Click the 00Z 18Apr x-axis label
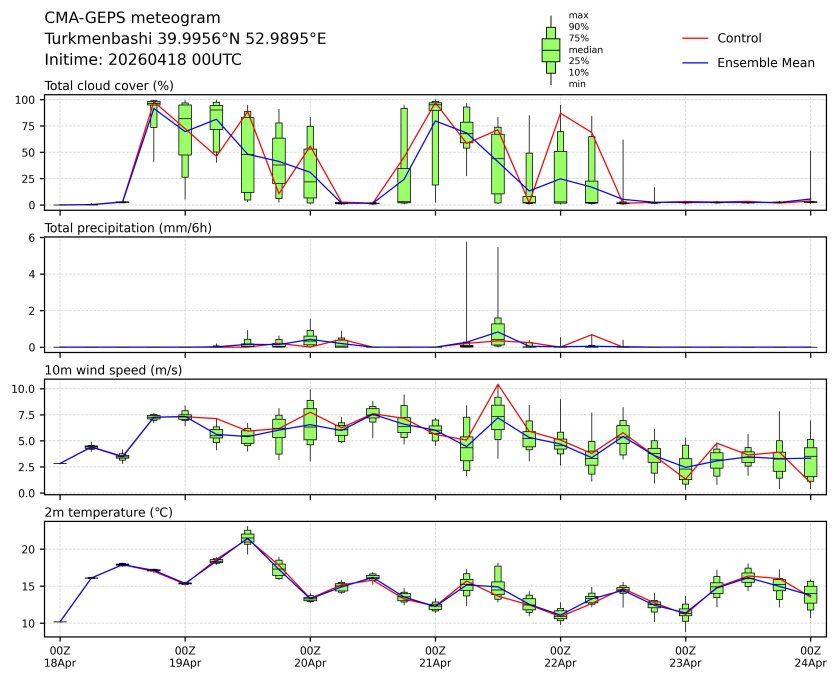 point(60,656)
